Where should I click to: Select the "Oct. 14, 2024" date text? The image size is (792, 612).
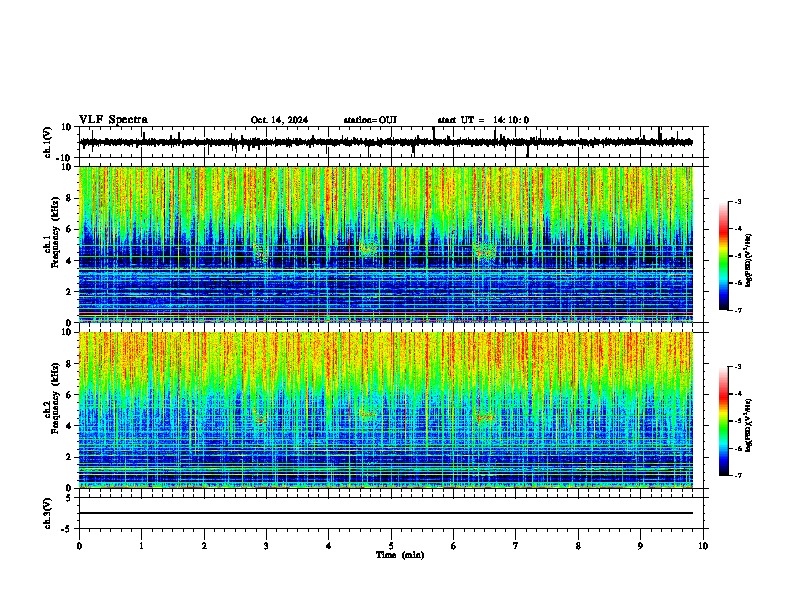[279, 120]
